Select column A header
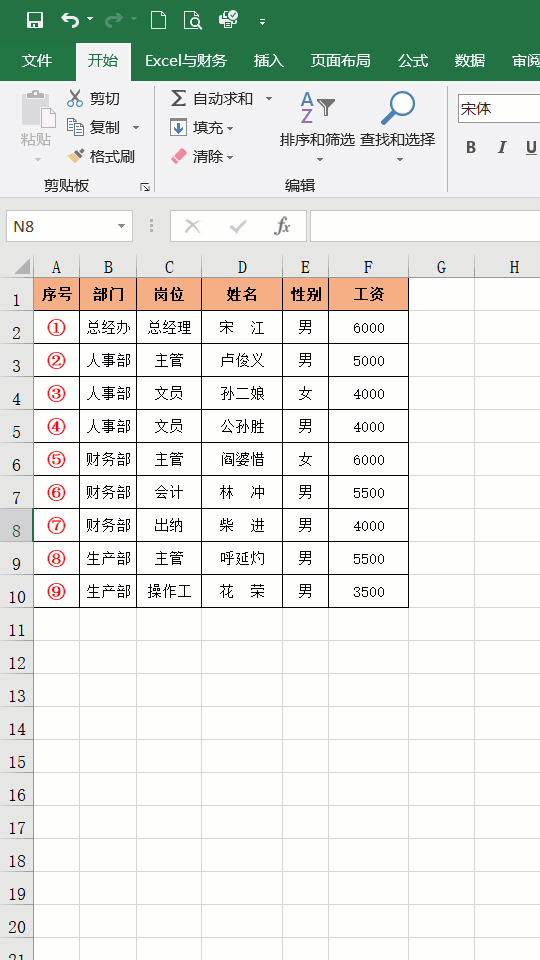Image resolution: width=540 pixels, height=960 pixels. coord(56,267)
